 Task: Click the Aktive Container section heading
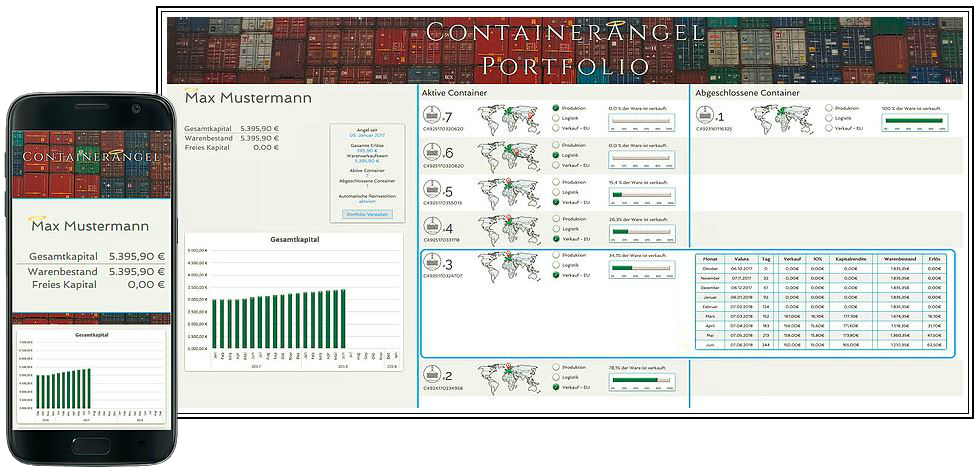coord(455,92)
